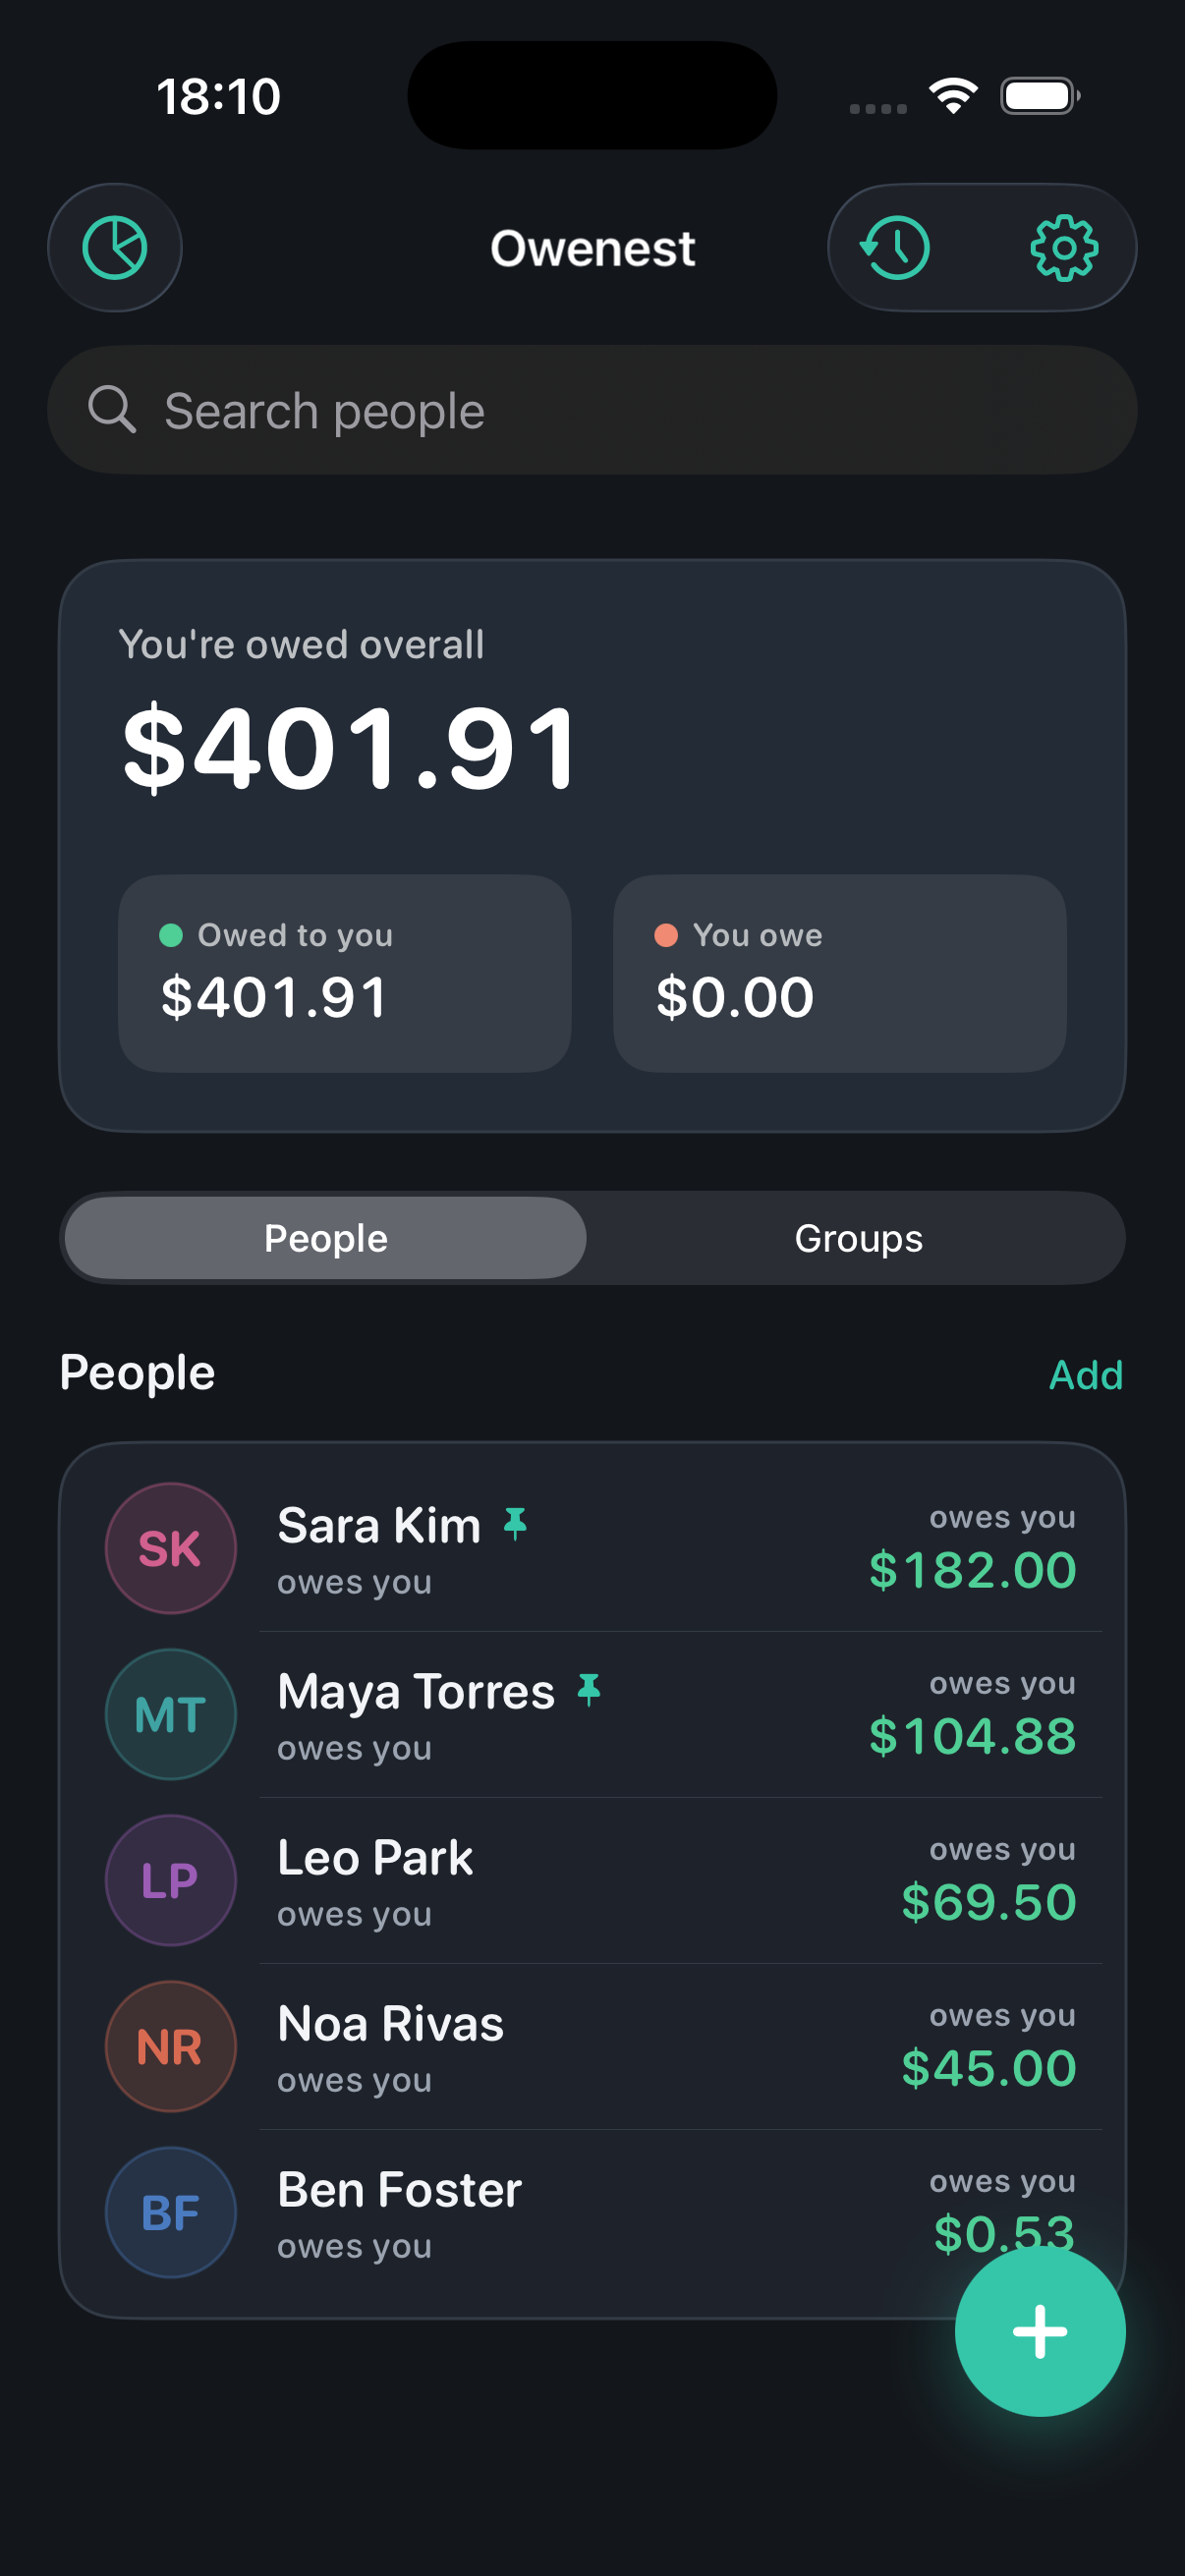
Task: Tap the SK avatar circle
Action: pos(171,1548)
